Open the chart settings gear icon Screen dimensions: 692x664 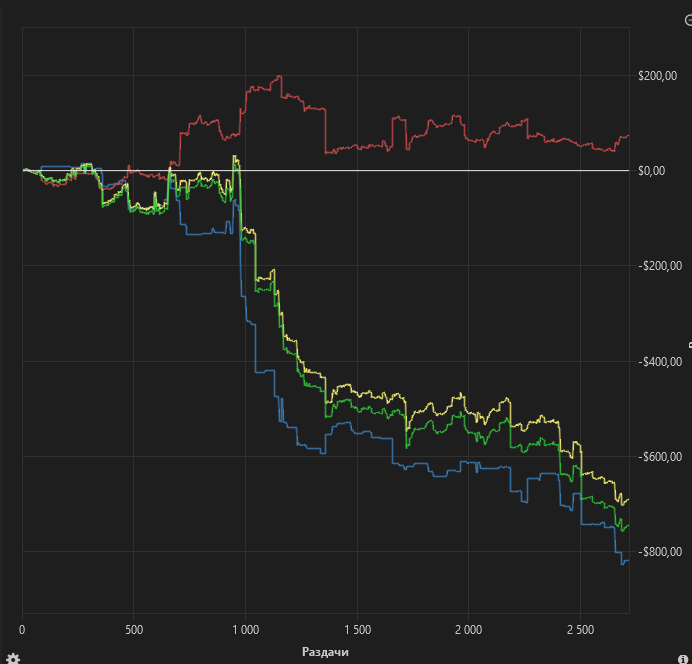click(x=13, y=658)
